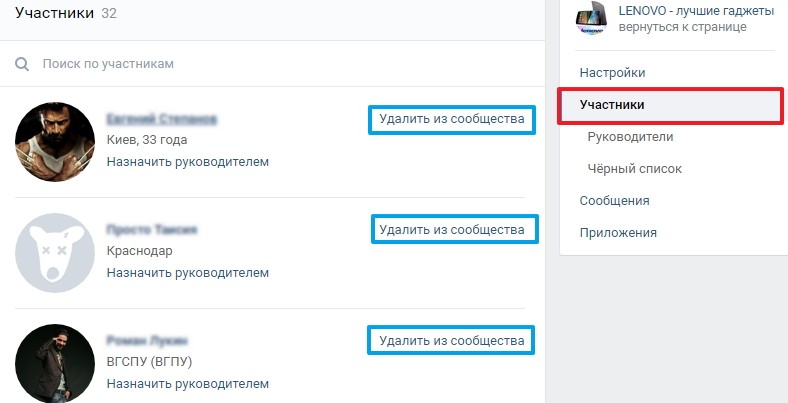This screenshot has width=788, height=403.
Task: Remove first member via 'Удалить из сообщества'
Action: pos(452,119)
